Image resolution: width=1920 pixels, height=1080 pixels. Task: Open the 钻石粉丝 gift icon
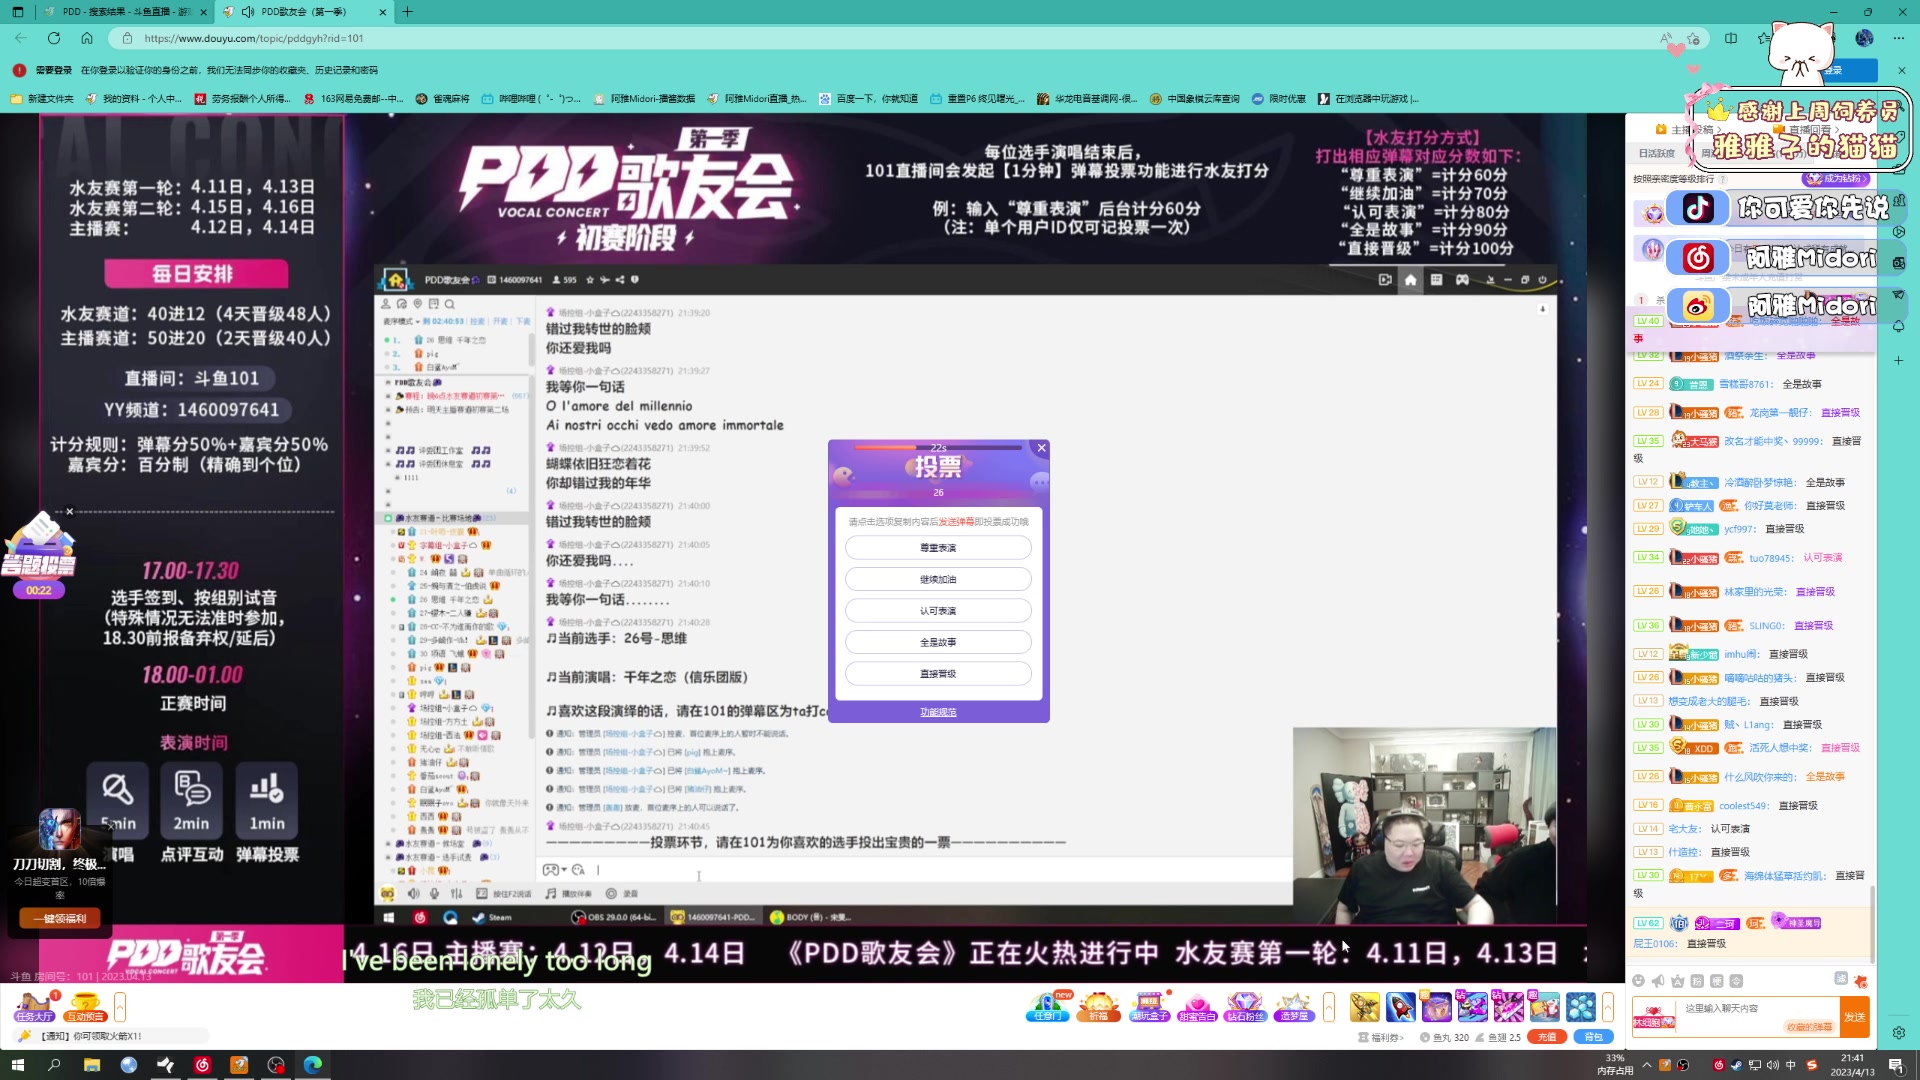pos(1245,1007)
